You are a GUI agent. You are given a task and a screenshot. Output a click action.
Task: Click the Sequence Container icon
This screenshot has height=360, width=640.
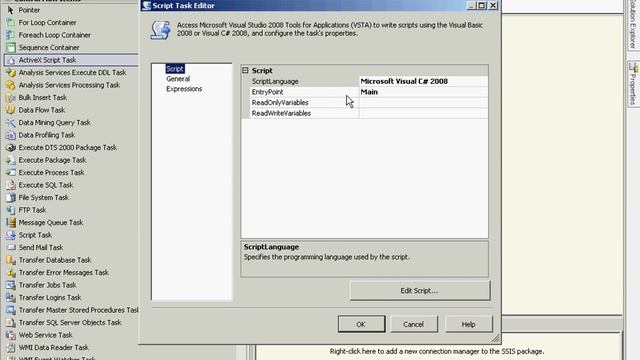tap(11, 47)
